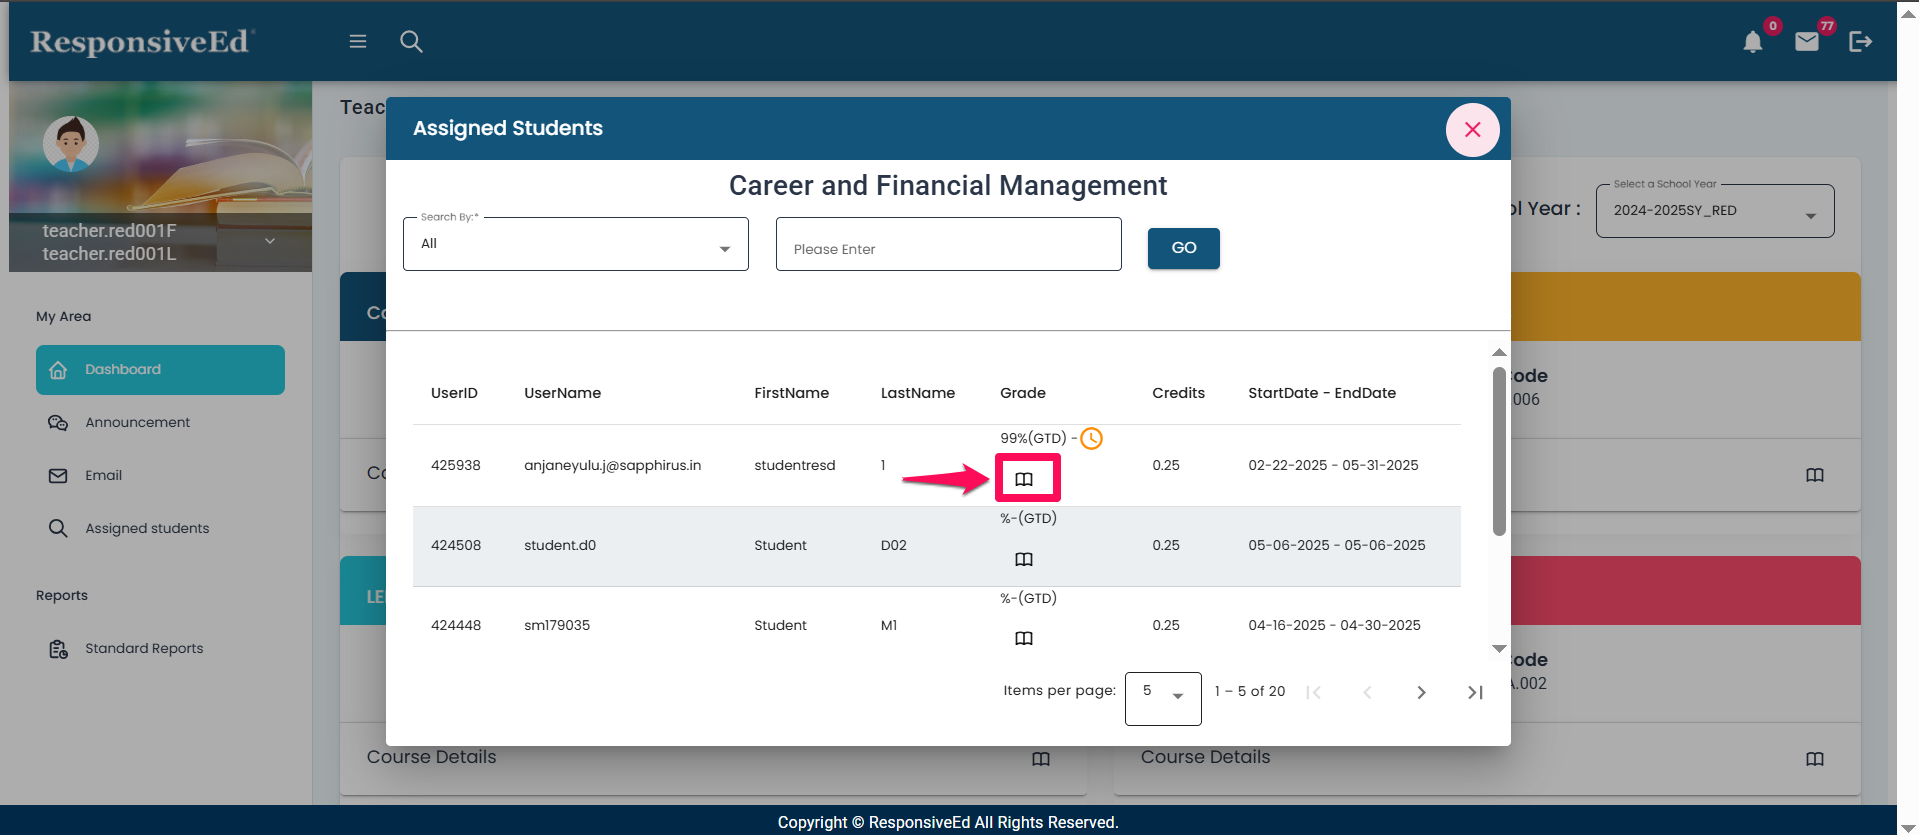Expand the Select a School Year dropdown
This screenshot has height=835, width=1919.
pyautogui.click(x=1714, y=211)
